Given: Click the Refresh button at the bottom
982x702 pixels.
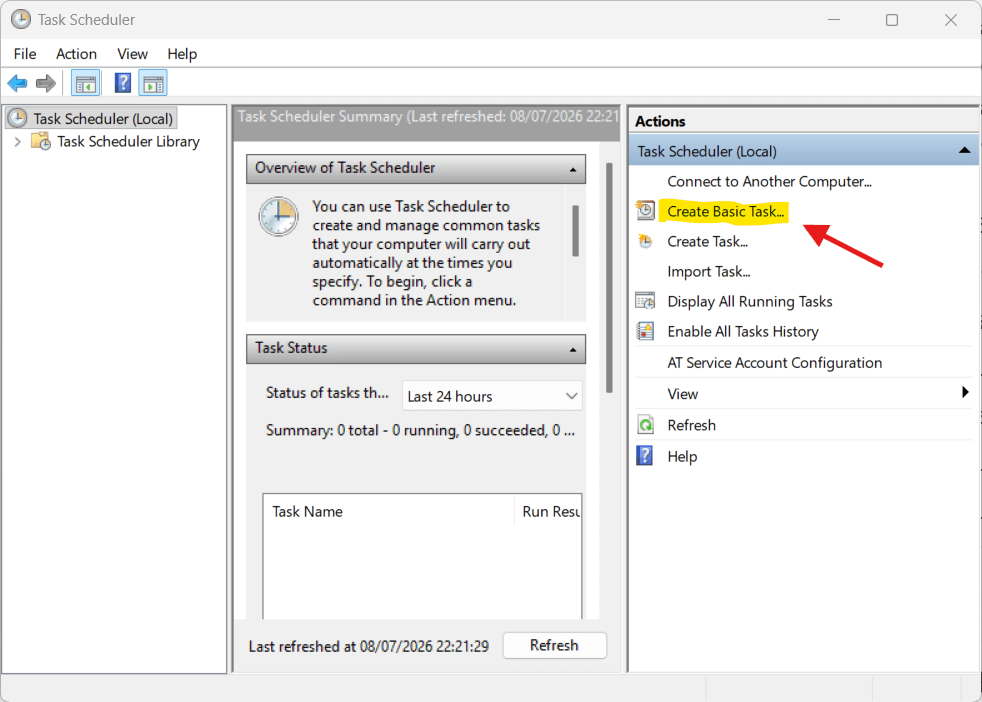Looking at the screenshot, I should coord(554,646).
